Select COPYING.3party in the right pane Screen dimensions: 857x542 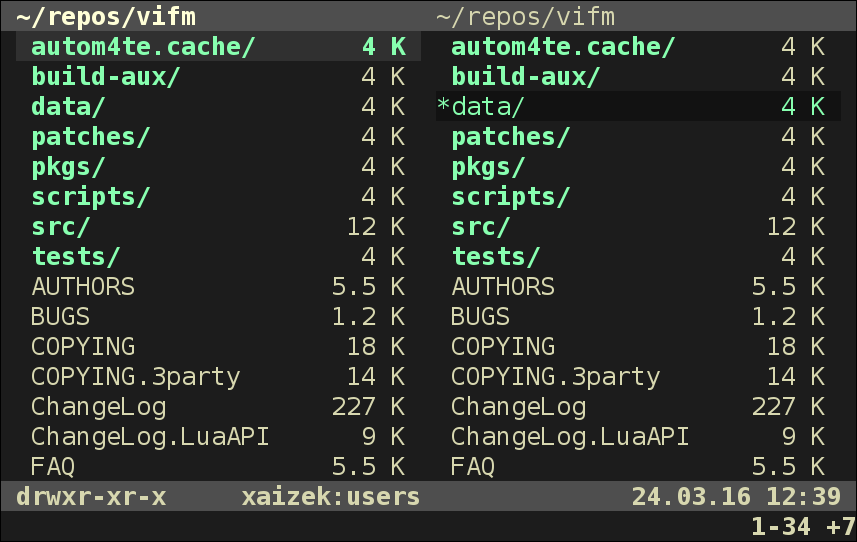click(638, 377)
